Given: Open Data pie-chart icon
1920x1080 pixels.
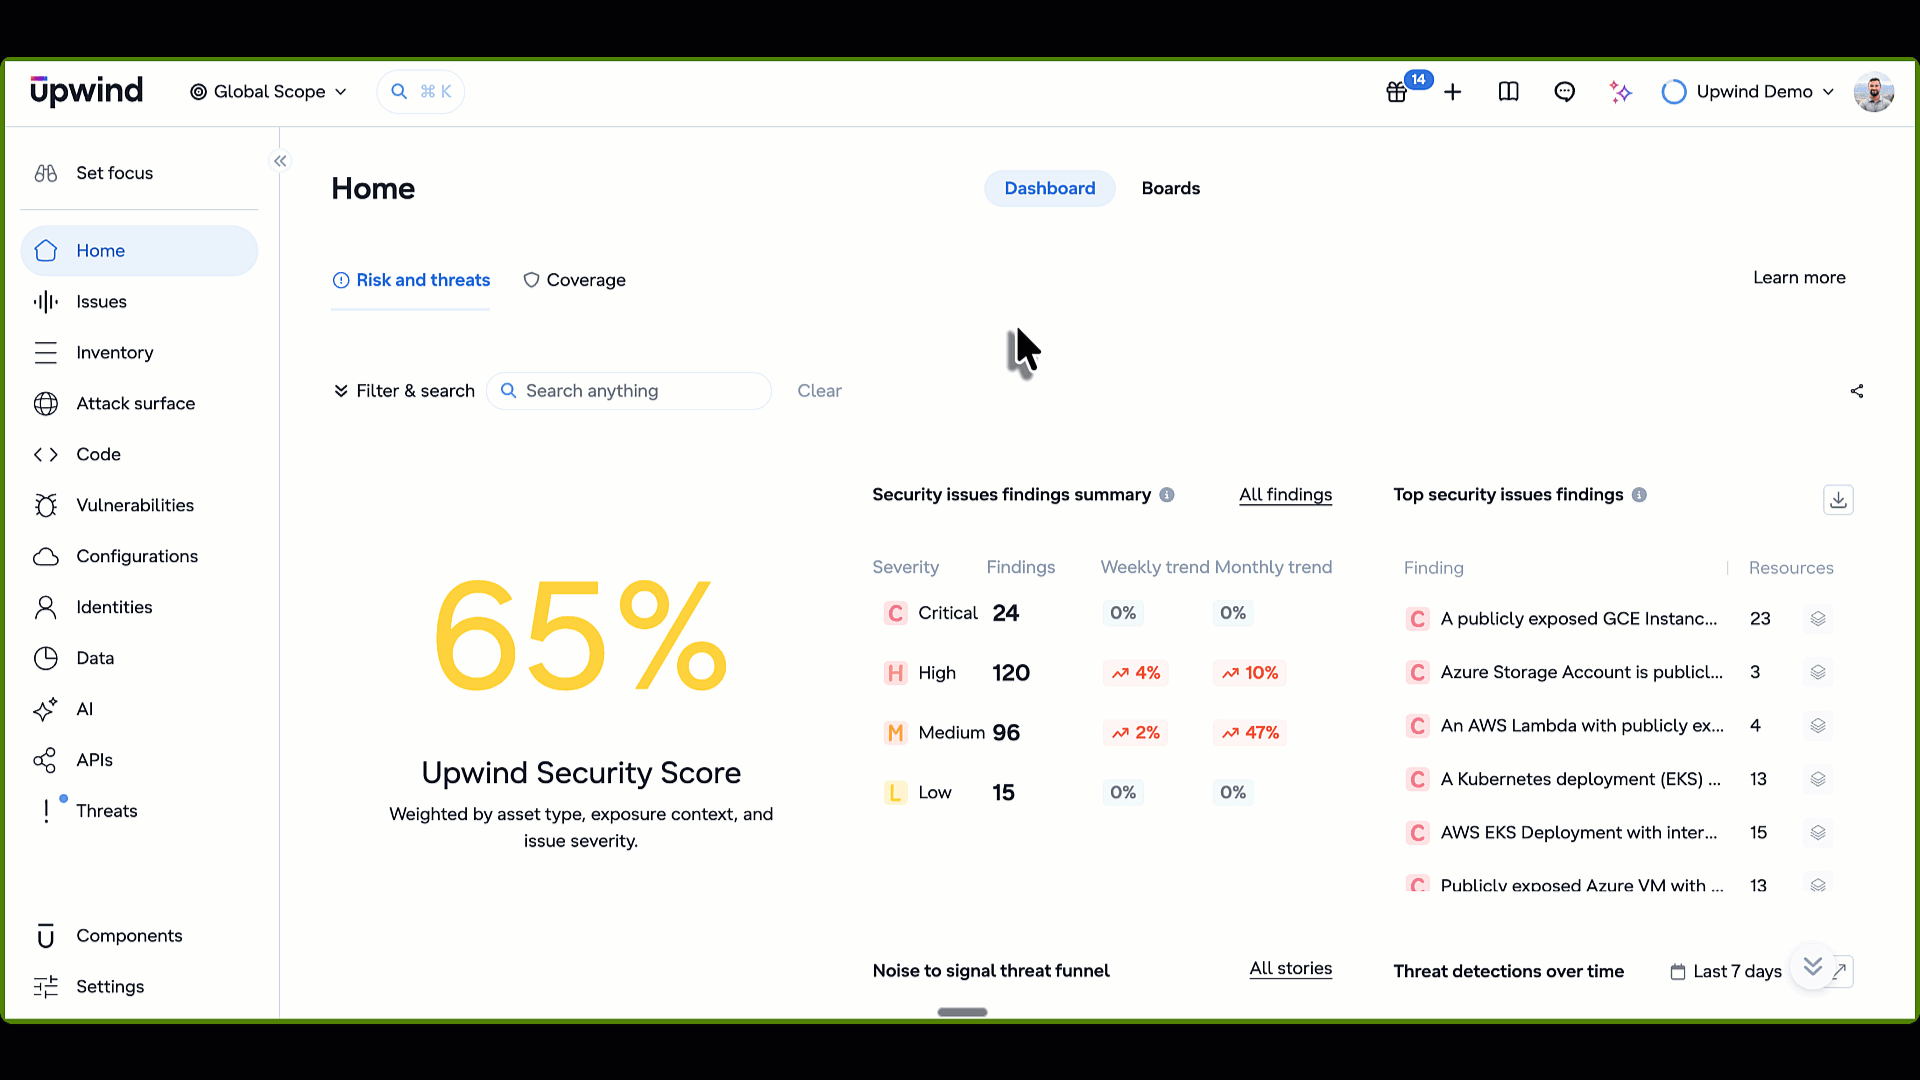Looking at the screenshot, I should pyautogui.click(x=46, y=658).
